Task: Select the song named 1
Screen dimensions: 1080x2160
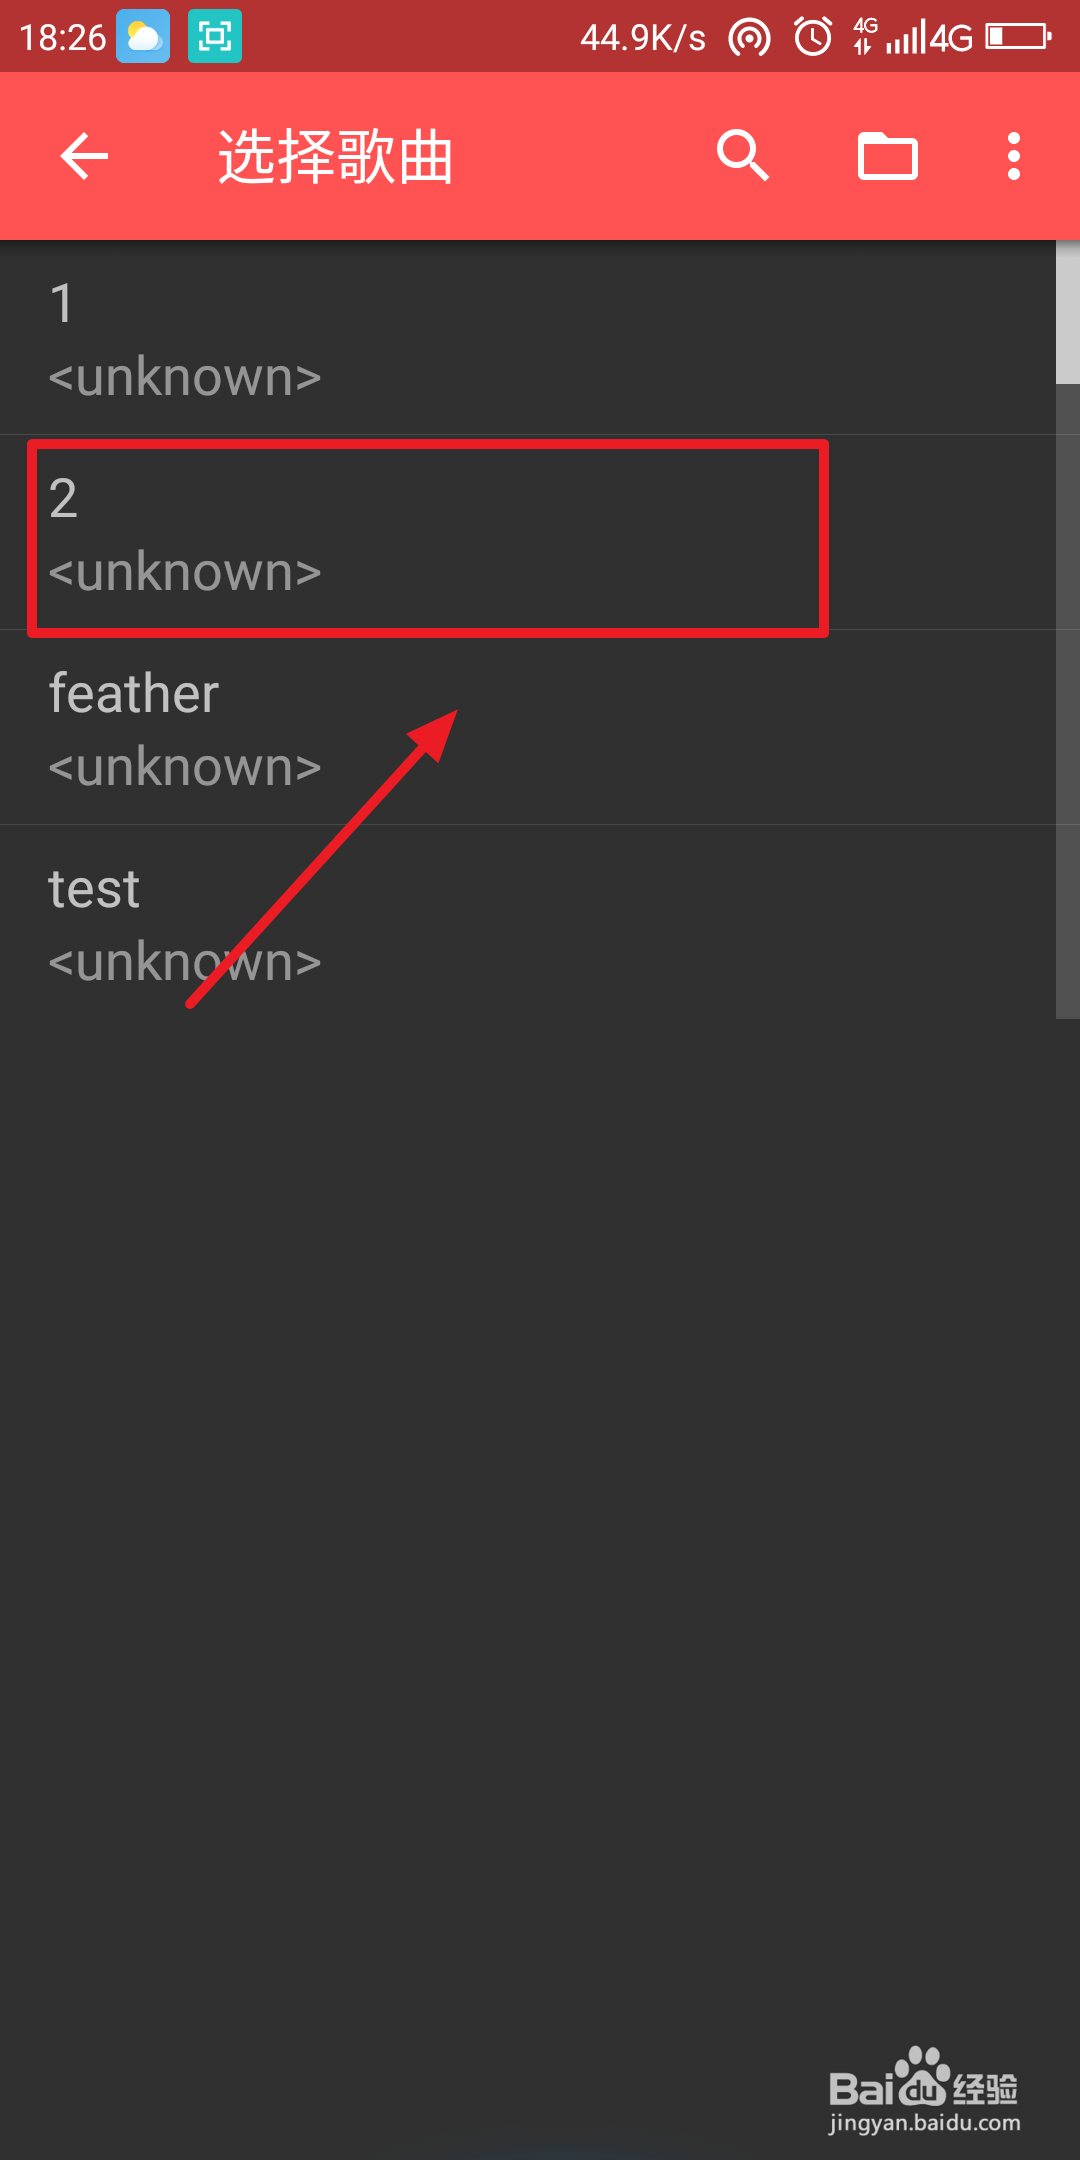Action: click(528, 338)
